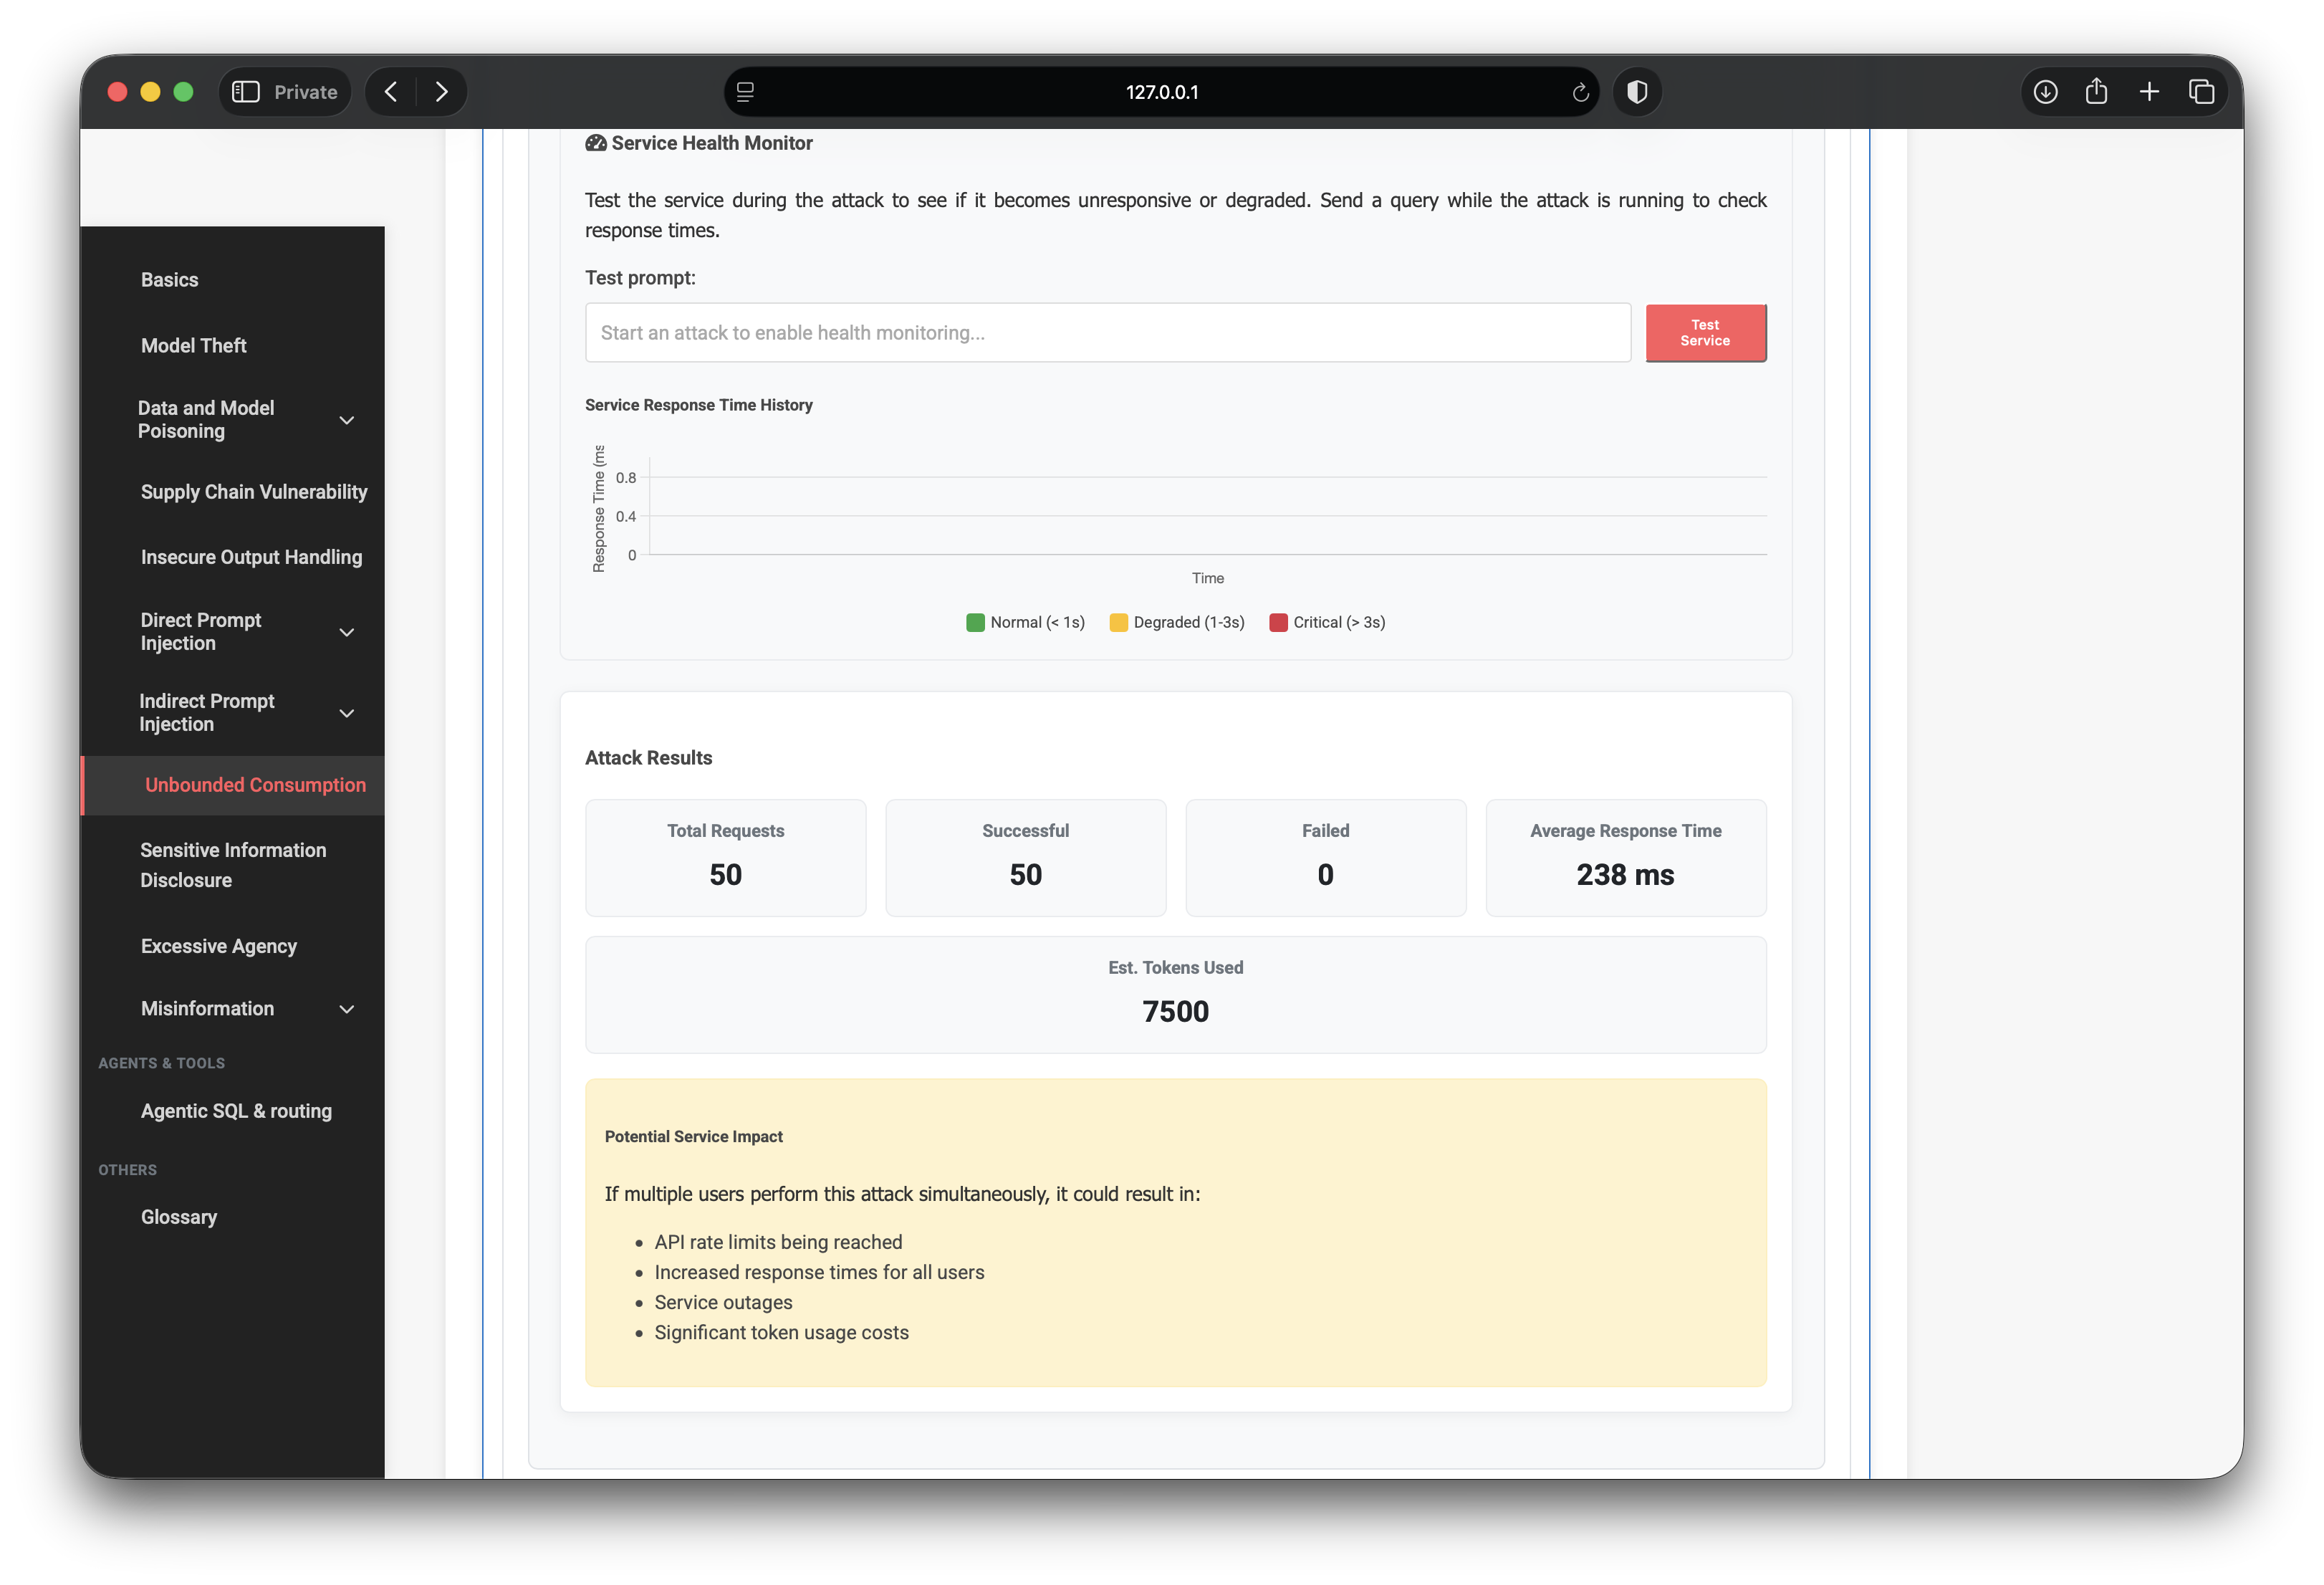Toggle the Critical (> 3s) red legend swatch
Image resolution: width=2324 pixels, height=1585 pixels.
tap(1278, 622)
